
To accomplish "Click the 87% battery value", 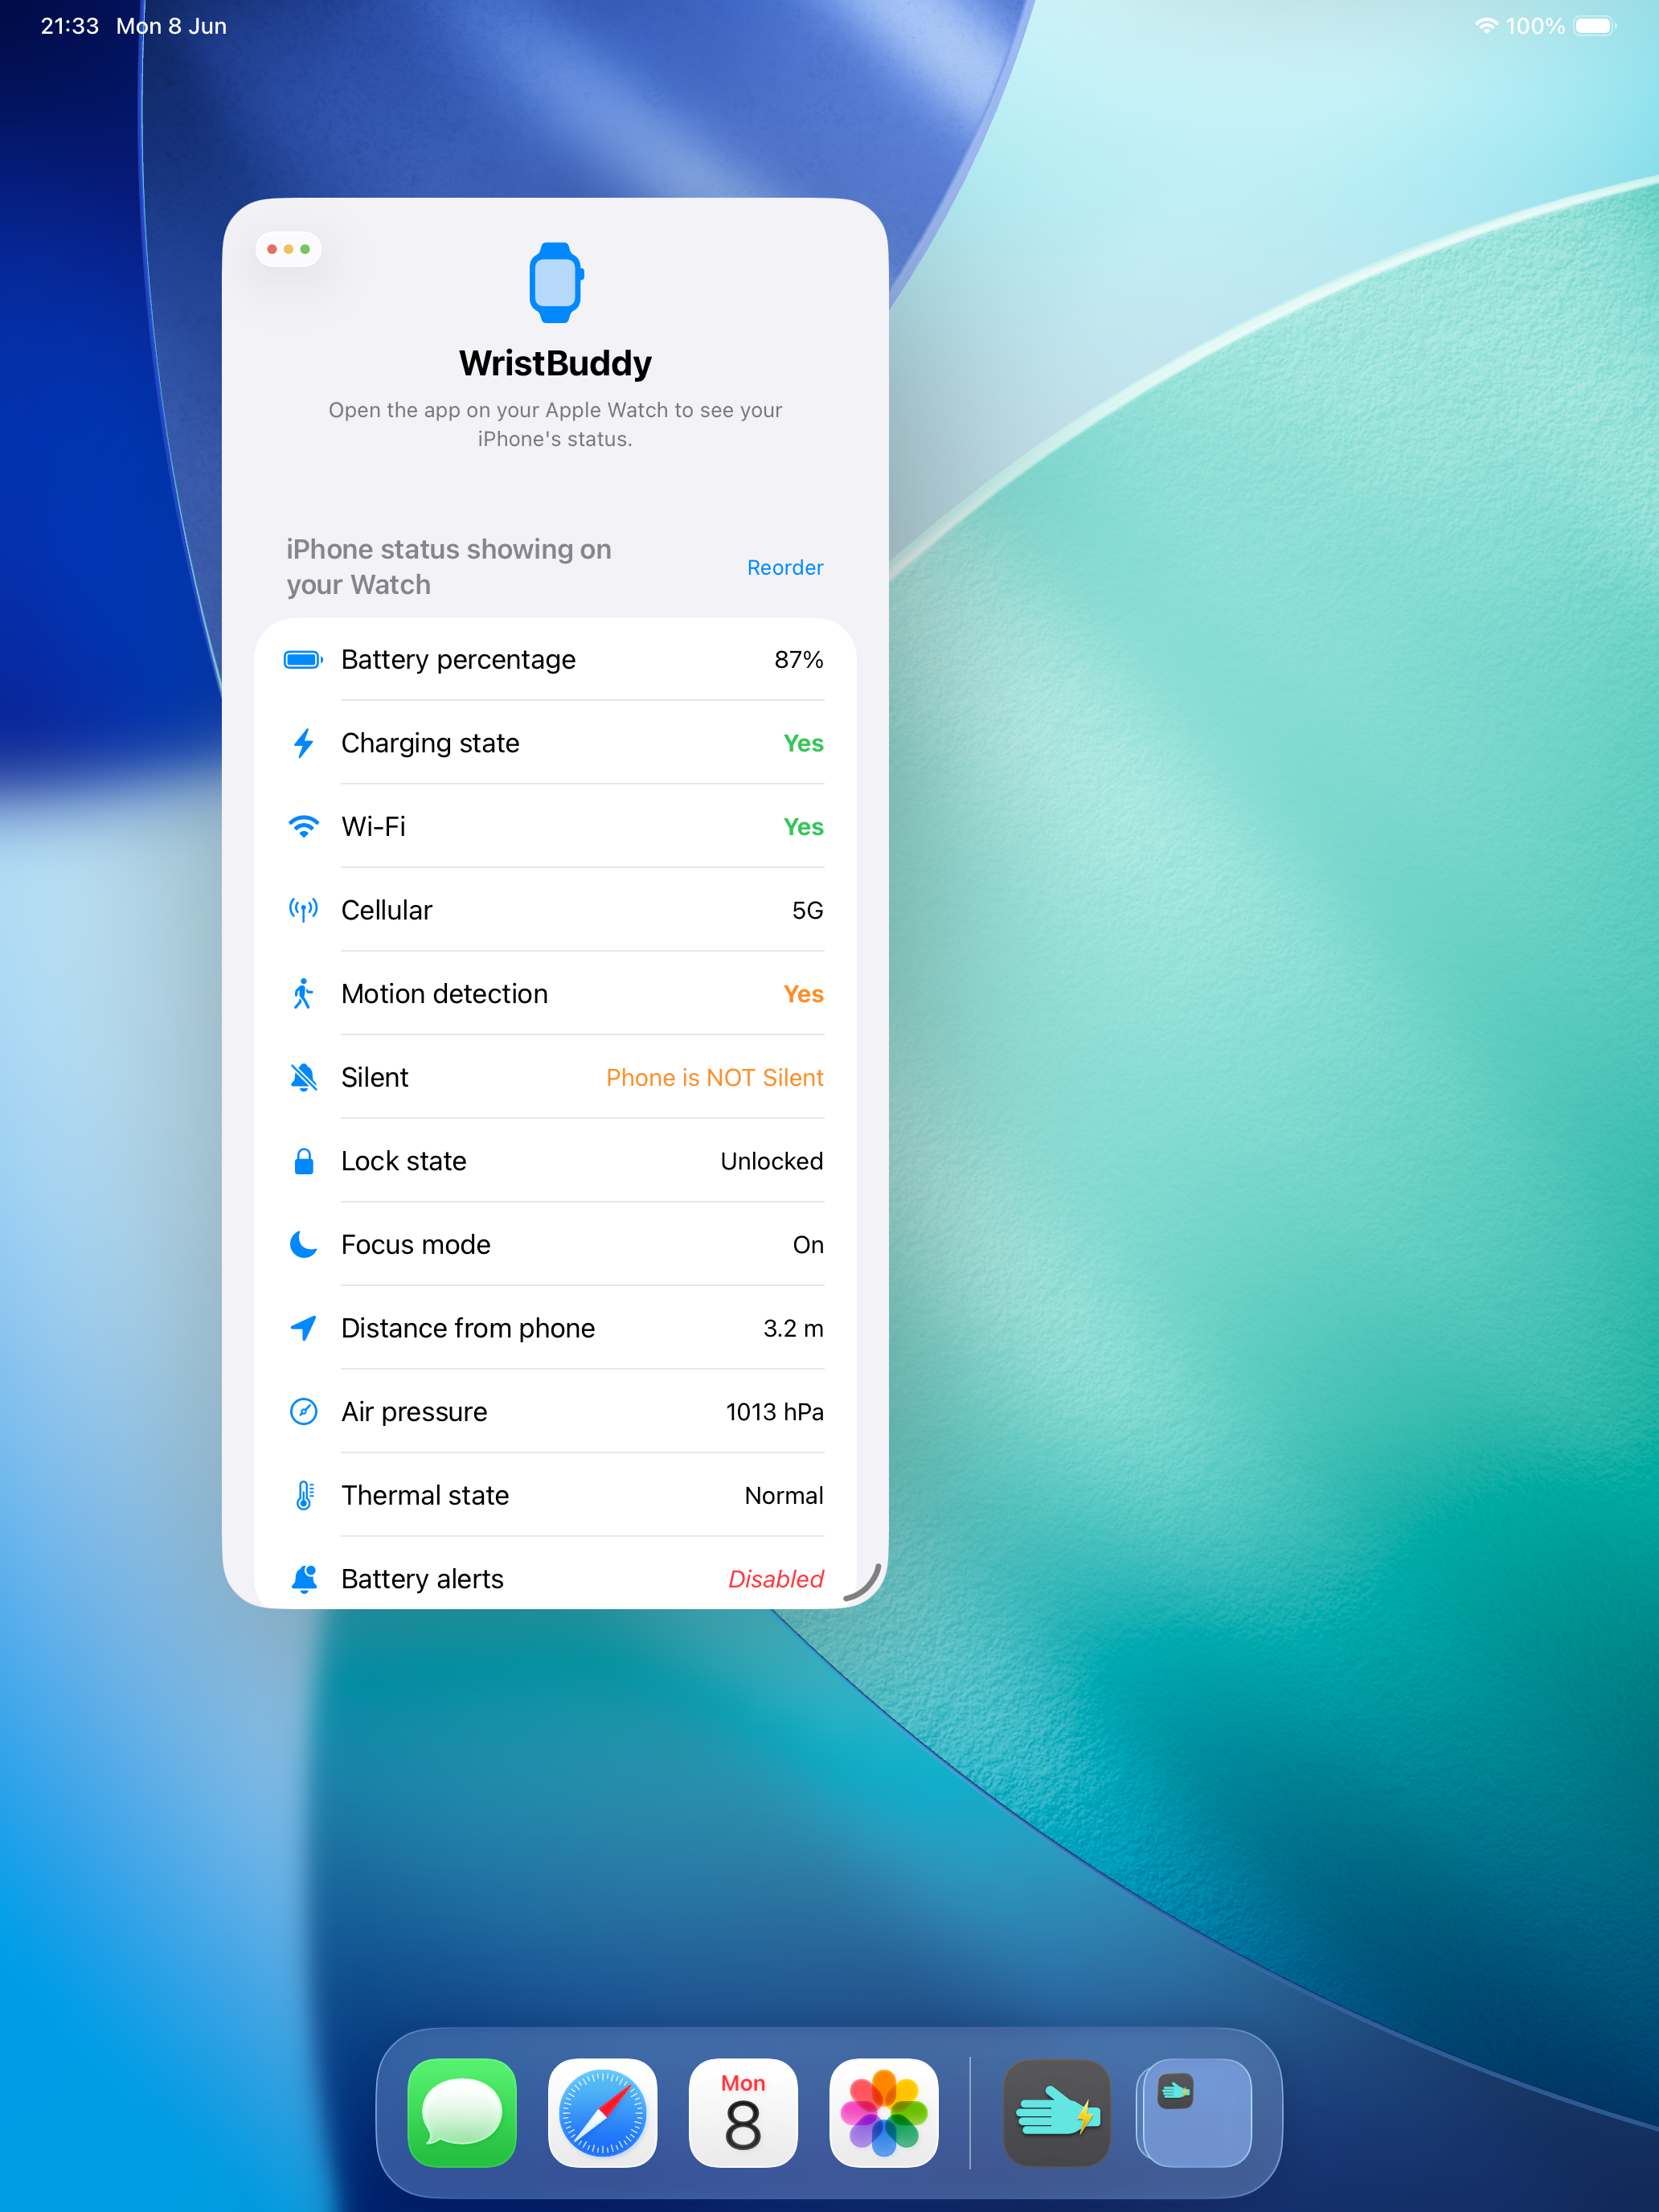I will [x=799, y=660].
